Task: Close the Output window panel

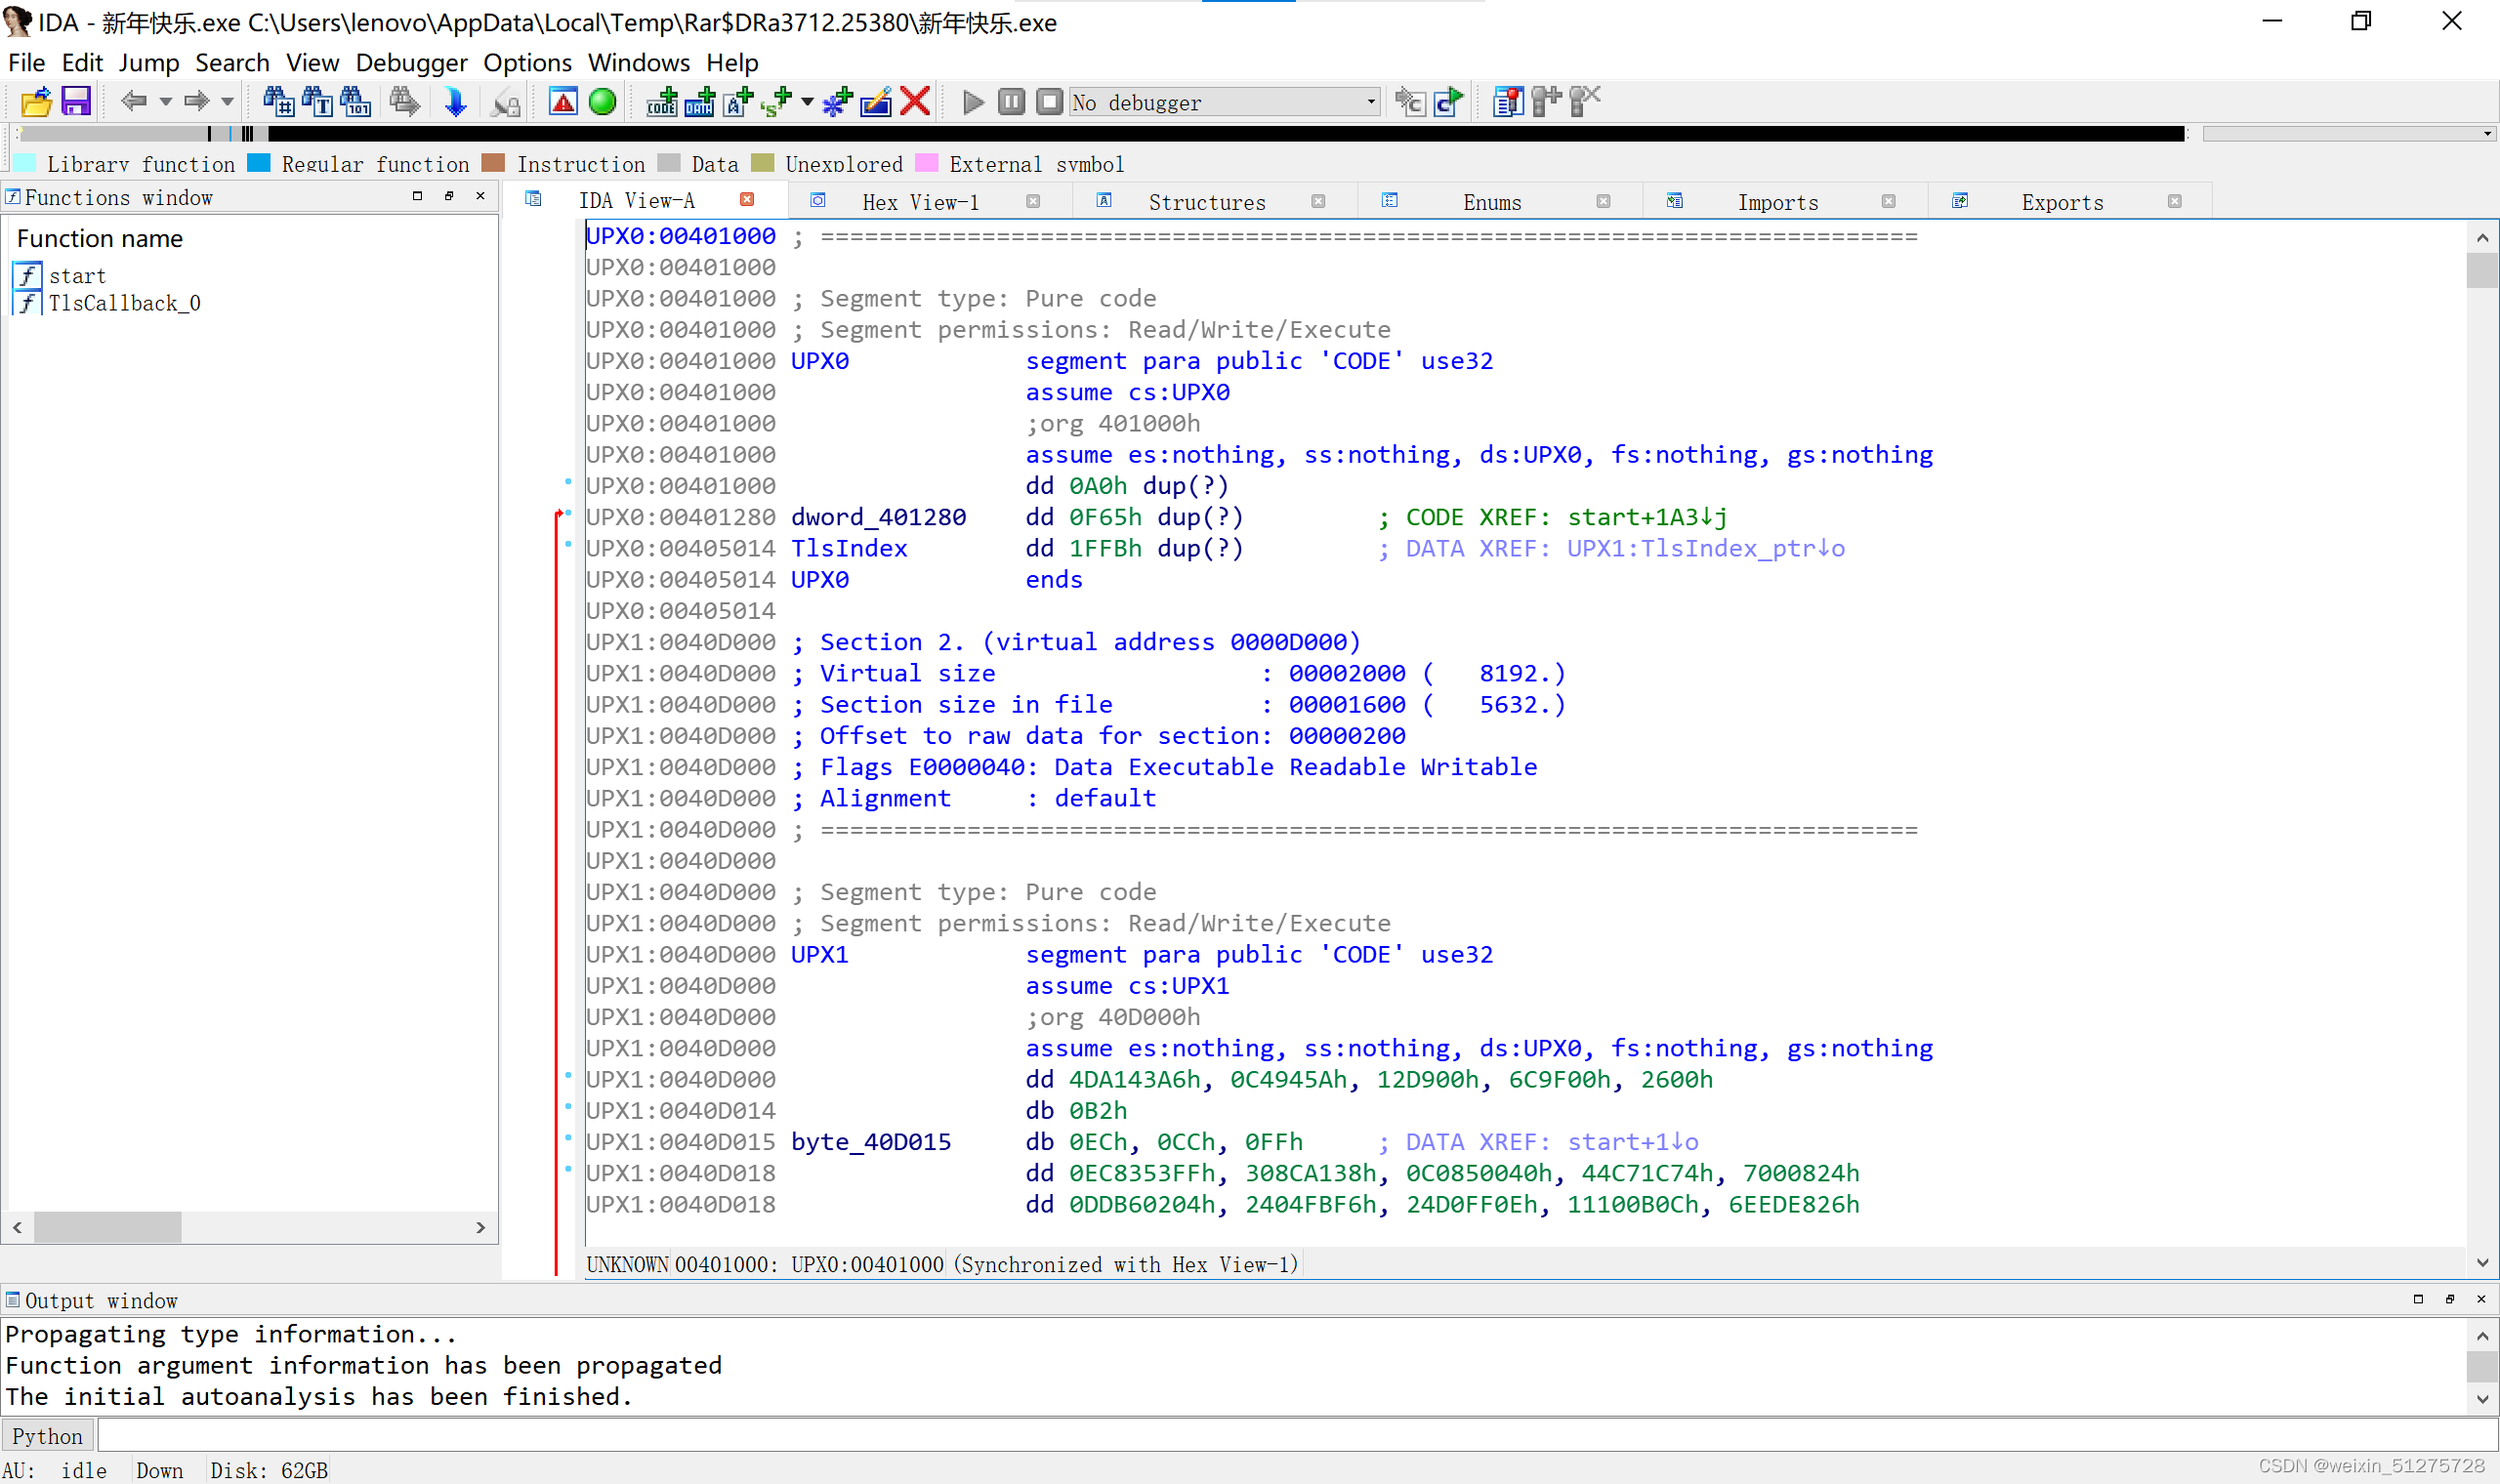Action: [2481, 1299]
